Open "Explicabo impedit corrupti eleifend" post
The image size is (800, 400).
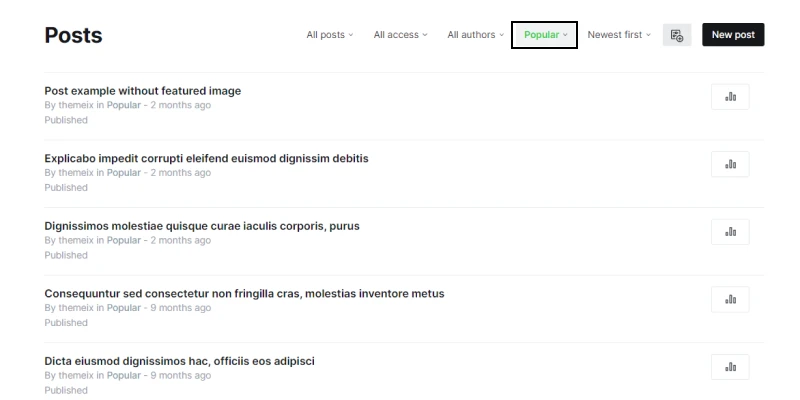(206, 158)
